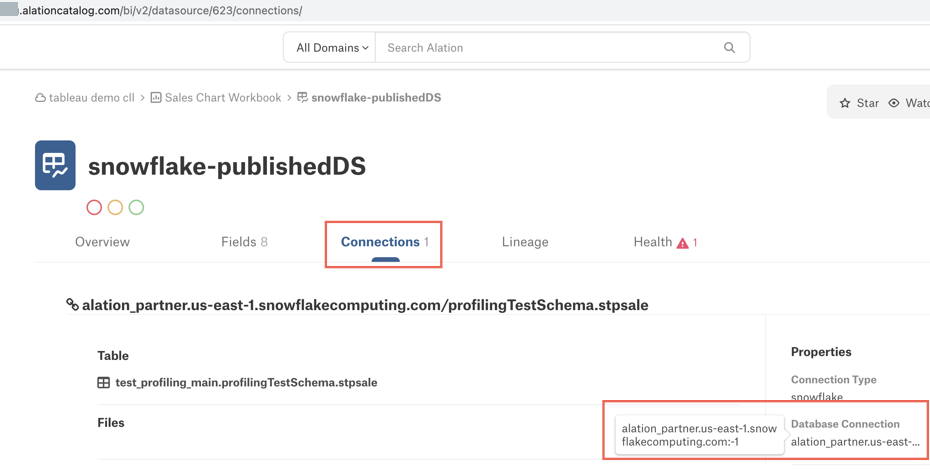
Task: Click the cloud icon beside tableau demo cll
Action: point(40,98)
